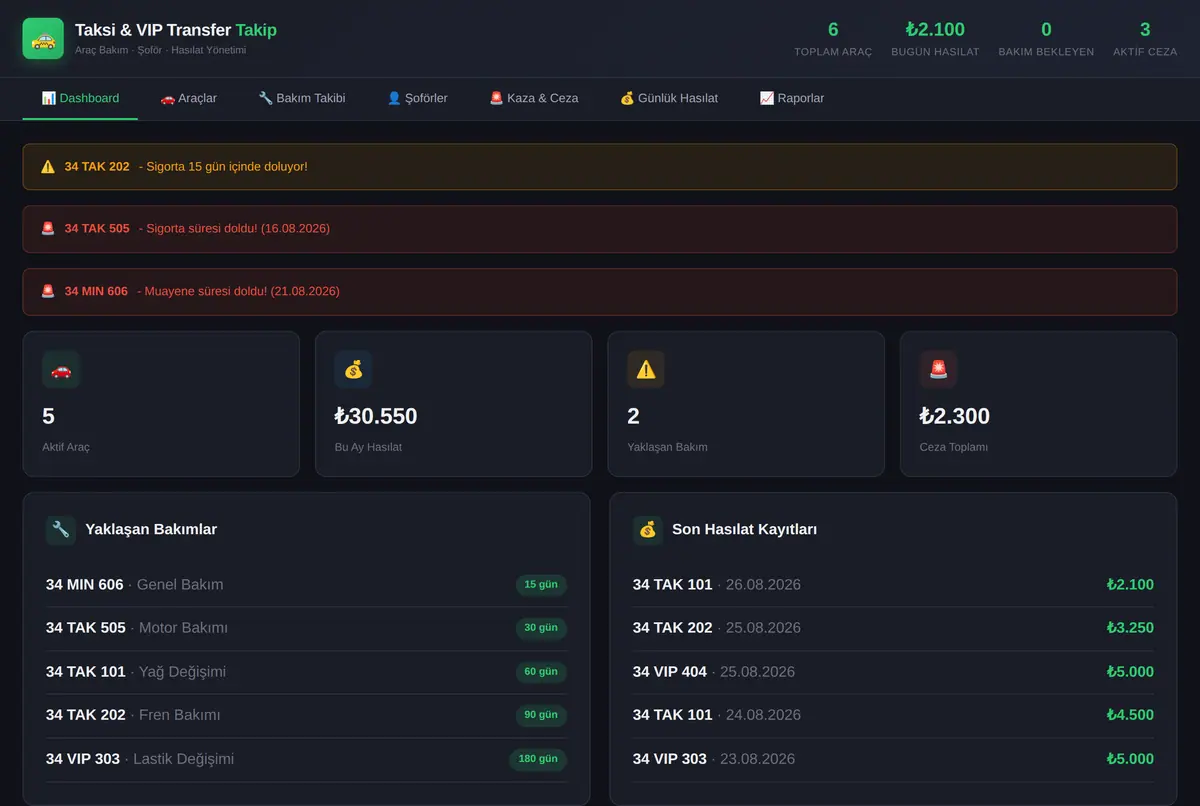Click the 34 TAK 505 Motor Bakımı row
Image resolution: width=1200 pixels, height=806 pixels.
pos(306,628)
